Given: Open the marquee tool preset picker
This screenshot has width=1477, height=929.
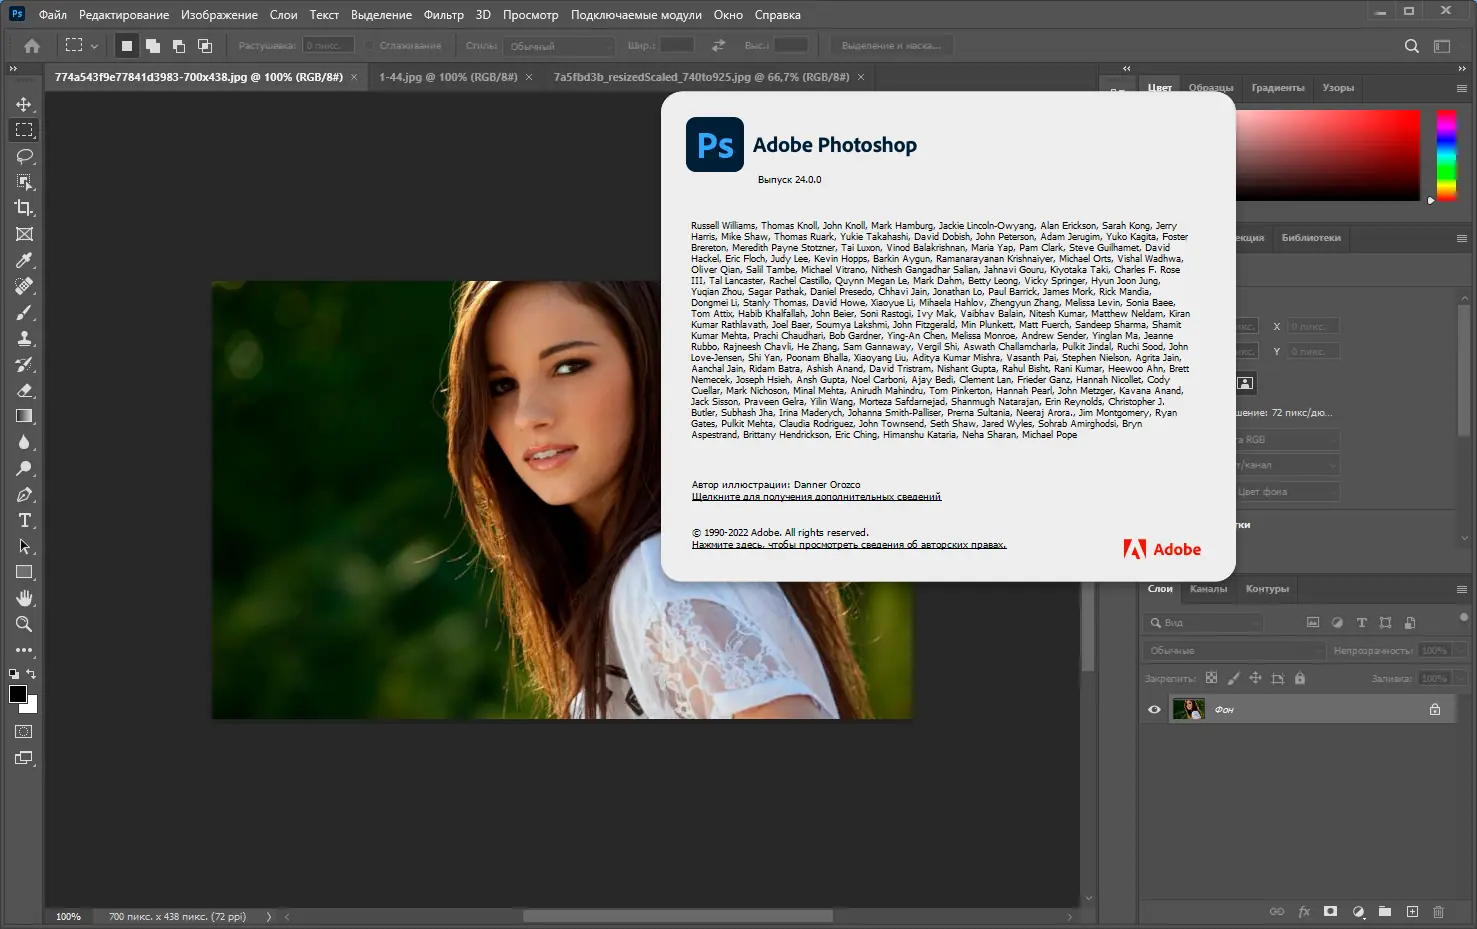Looking at the screenshot, I should (81, 46).
